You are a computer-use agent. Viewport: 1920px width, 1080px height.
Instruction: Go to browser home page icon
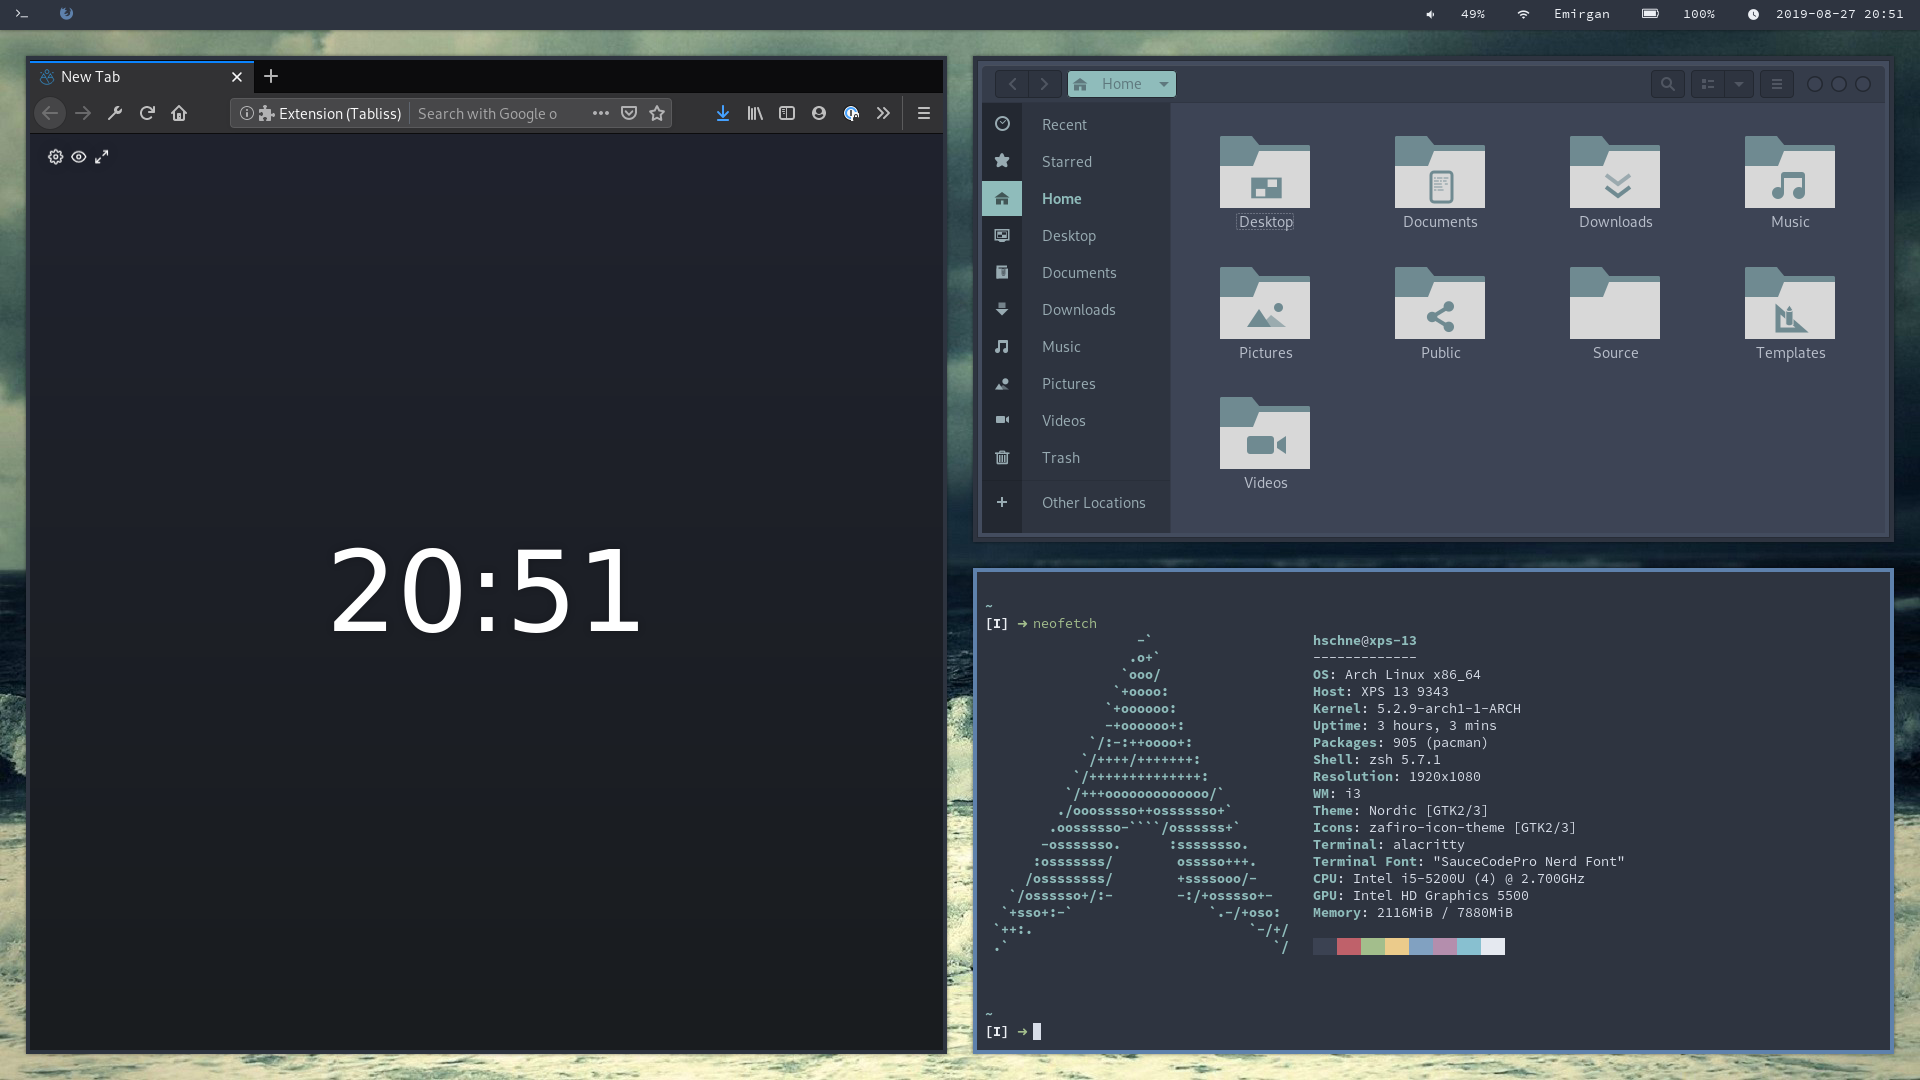pyautogui.click(x=179, y=113)
